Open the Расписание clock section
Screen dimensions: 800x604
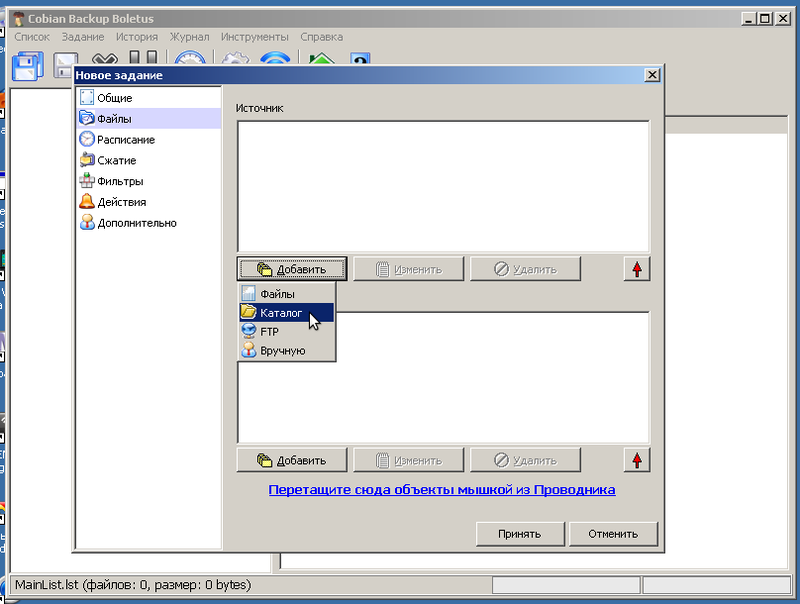pos(149,139)
